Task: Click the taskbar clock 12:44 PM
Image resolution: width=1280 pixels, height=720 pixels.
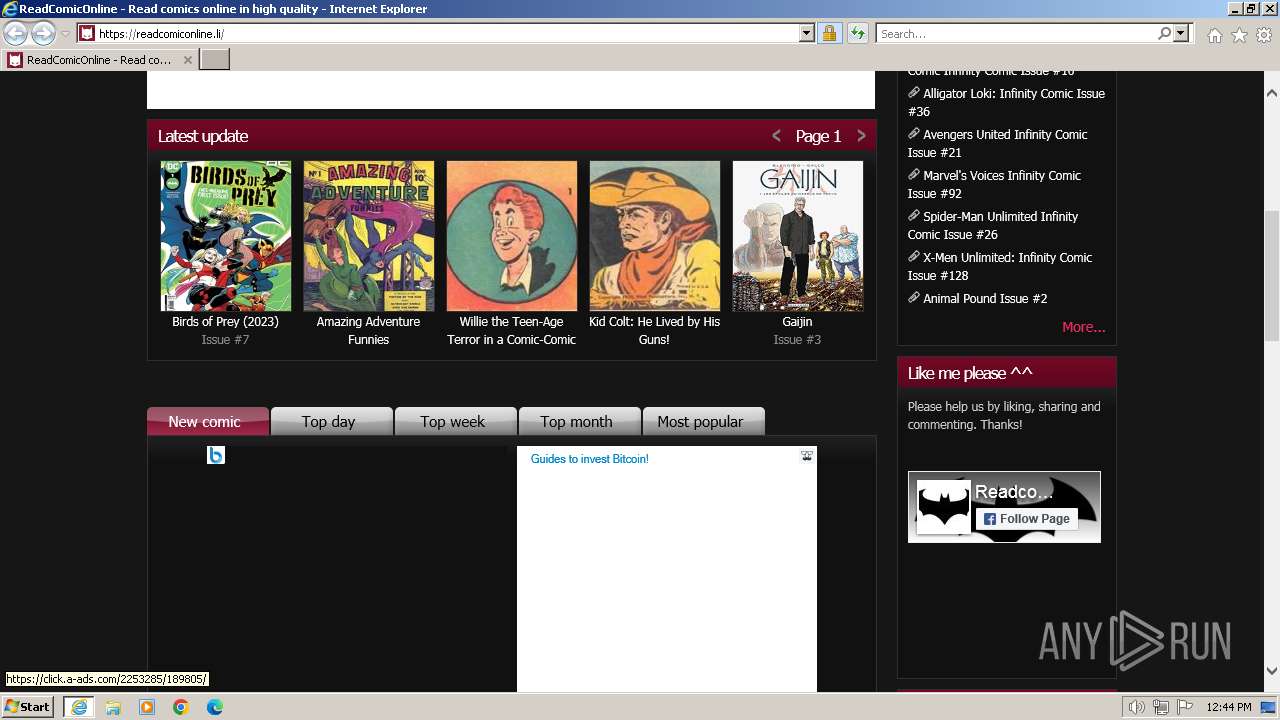Action: (1229, 707)
